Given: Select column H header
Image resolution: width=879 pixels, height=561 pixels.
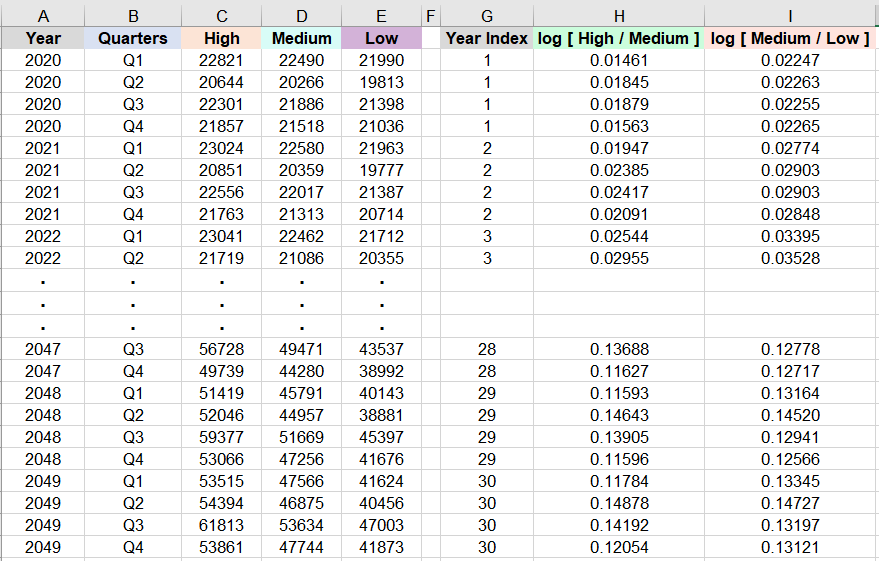Looking at the screenshot, I should [x=619, y=16].
